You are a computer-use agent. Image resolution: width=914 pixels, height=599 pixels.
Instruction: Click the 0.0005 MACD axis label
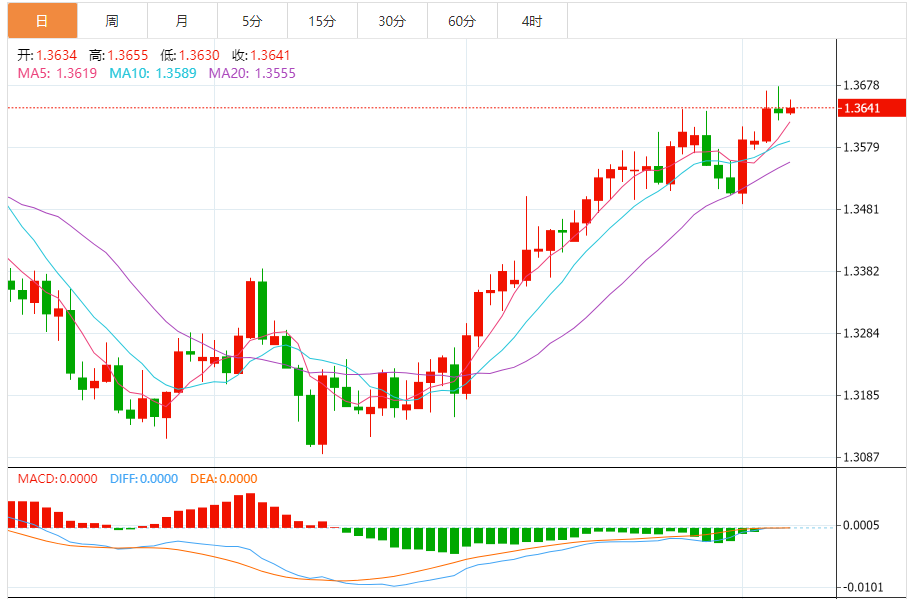pos(861,526)
